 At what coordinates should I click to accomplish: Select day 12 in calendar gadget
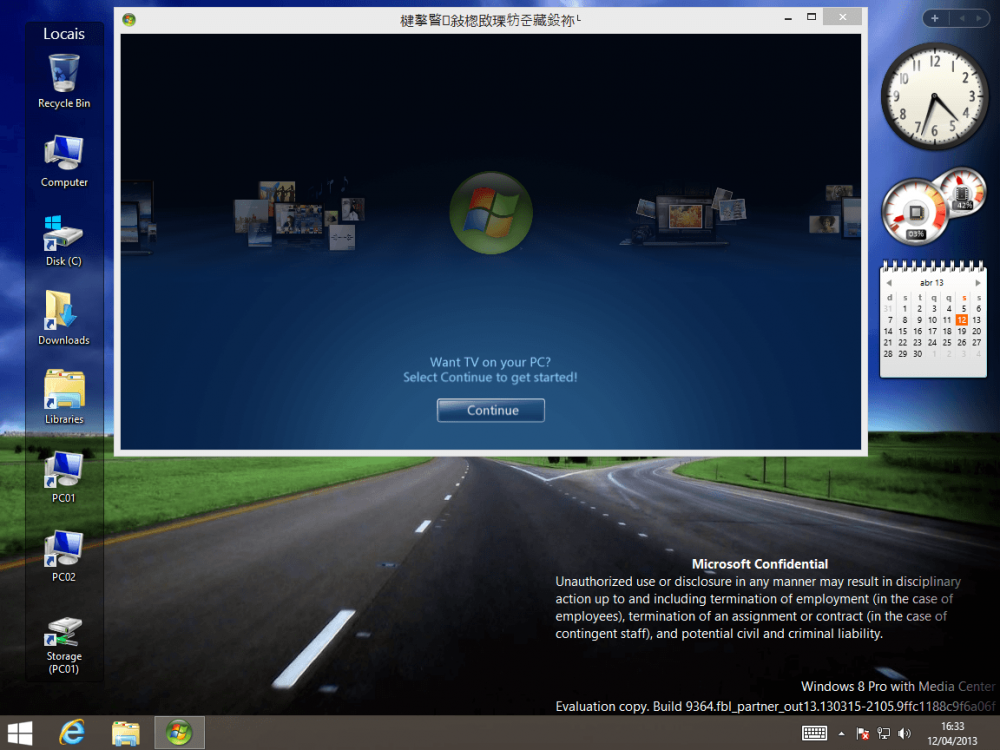(x=962, y=320)
